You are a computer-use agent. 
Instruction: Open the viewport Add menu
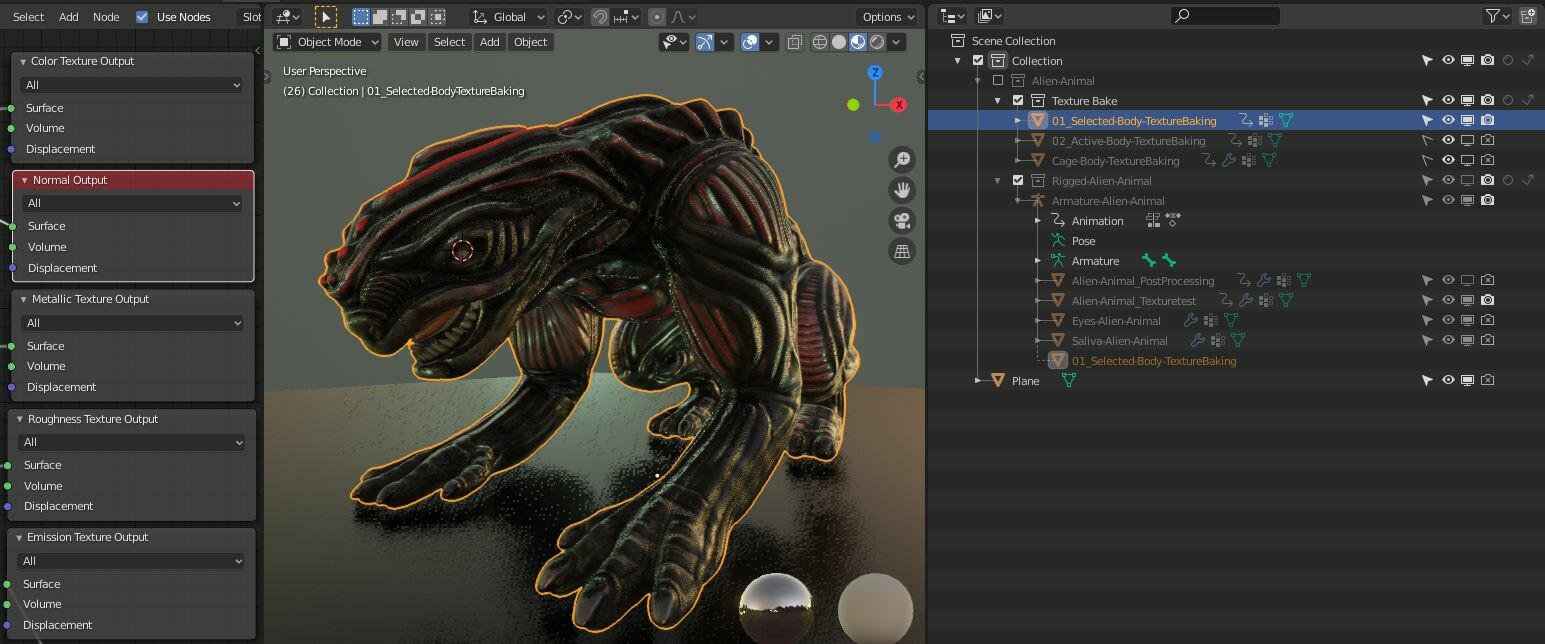pos(489,42)
